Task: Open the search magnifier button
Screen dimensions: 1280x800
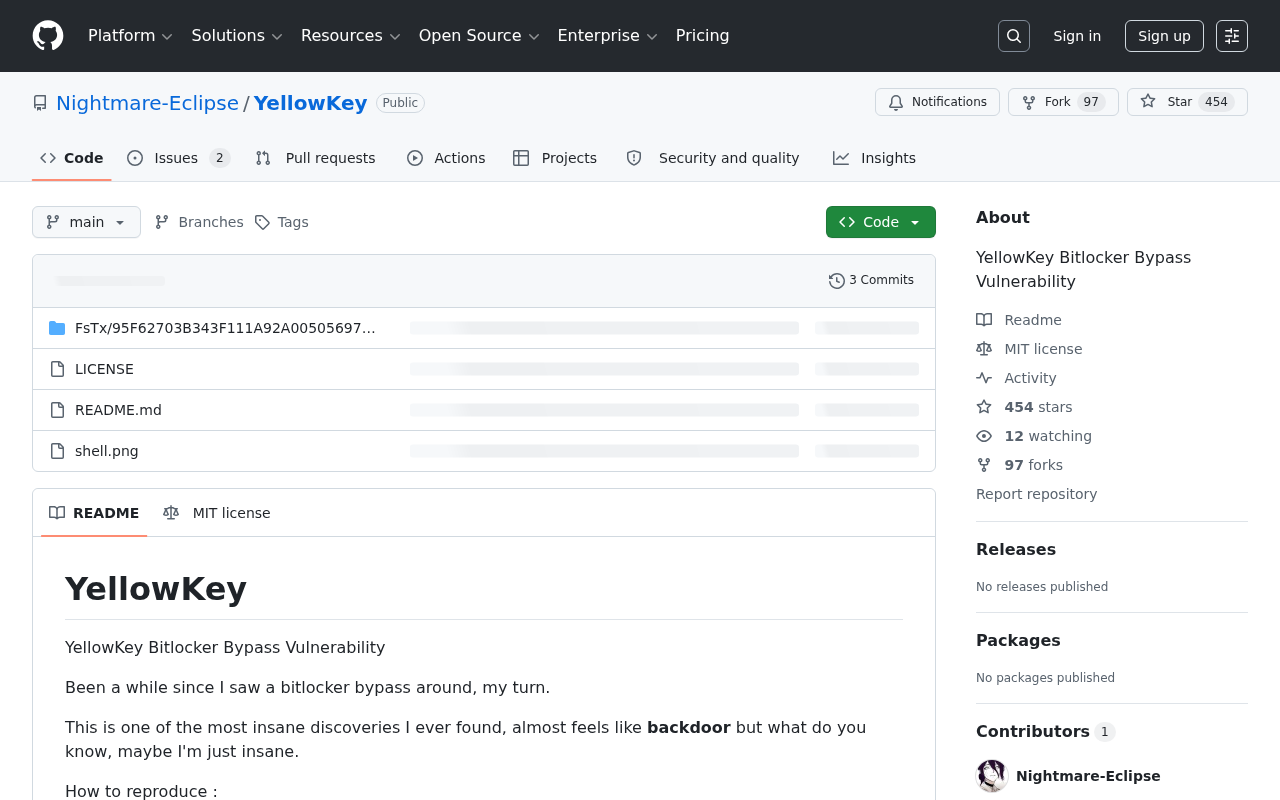Action: pyautogui.click(x=1014, y=36)
